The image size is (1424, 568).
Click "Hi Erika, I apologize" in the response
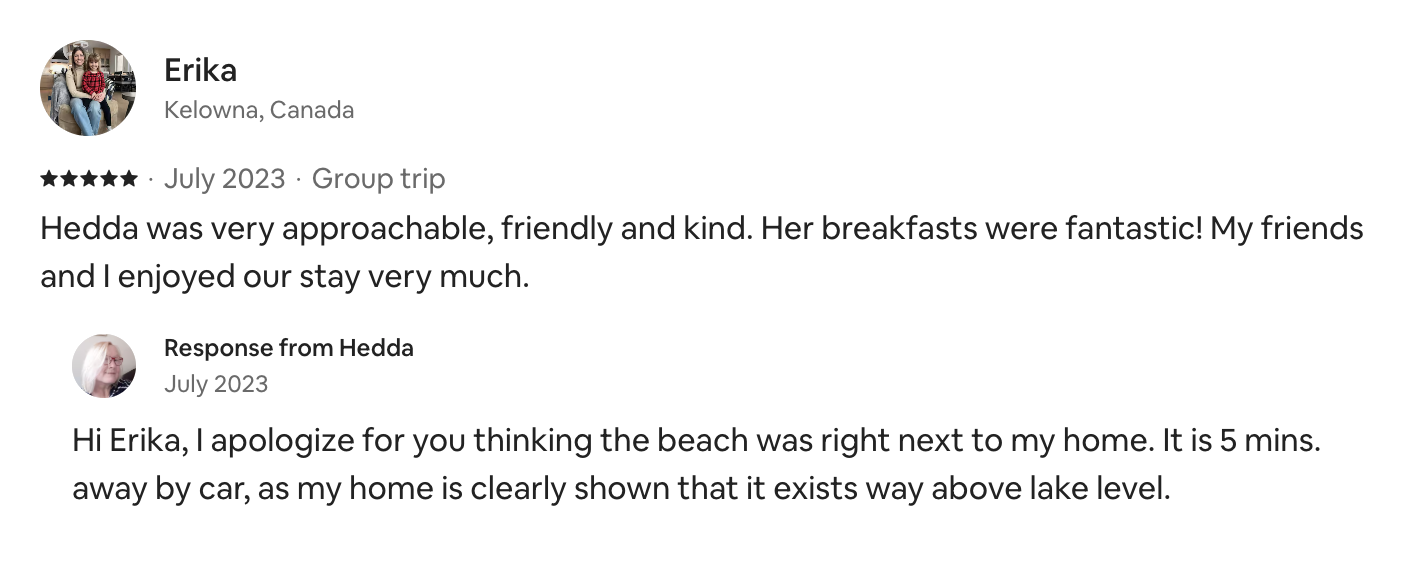pos(214,441)
